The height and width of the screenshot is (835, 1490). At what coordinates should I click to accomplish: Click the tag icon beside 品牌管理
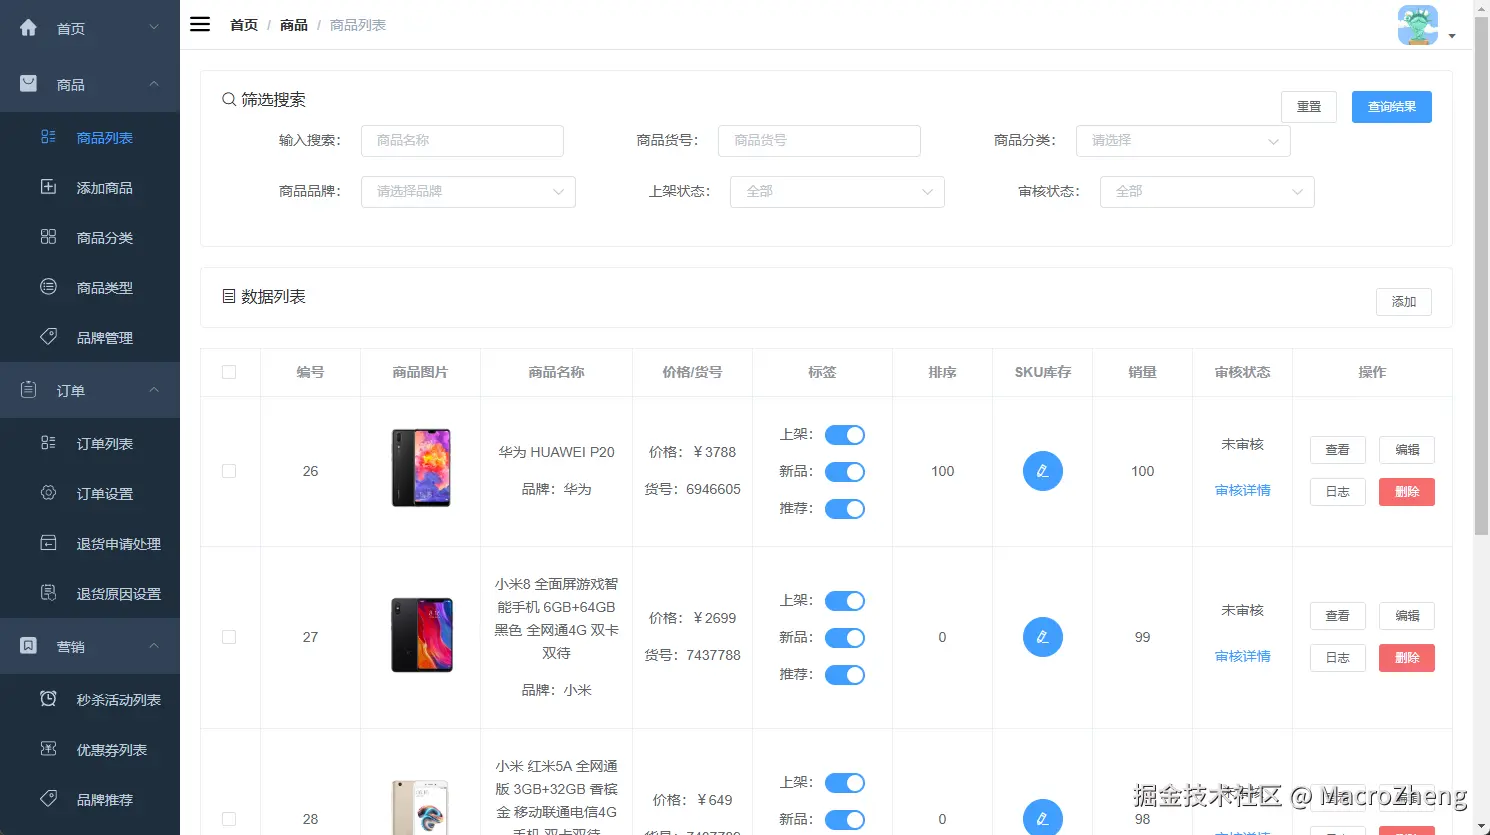point(48,337)
